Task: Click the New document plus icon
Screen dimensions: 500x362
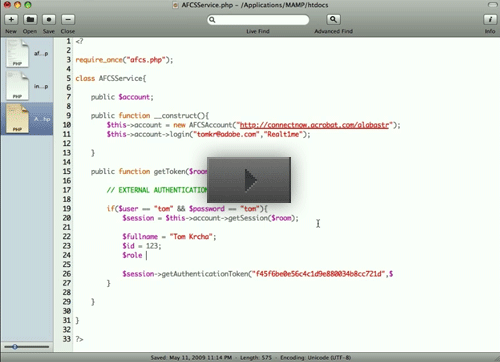Action: (11, 19)
